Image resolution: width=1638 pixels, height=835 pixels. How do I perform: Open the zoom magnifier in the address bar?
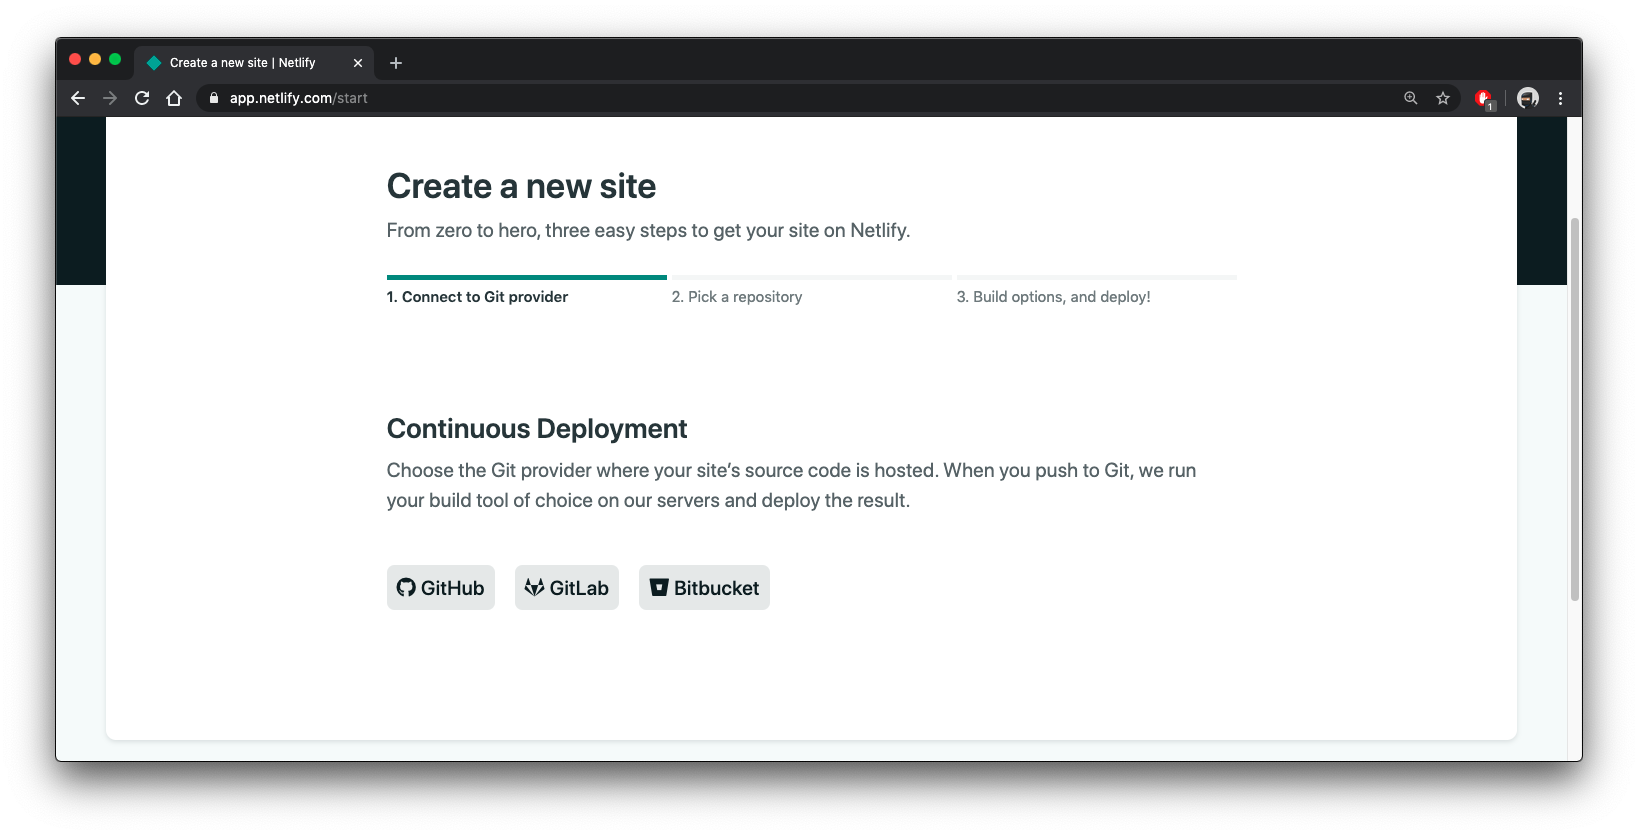pos(1410,98)
